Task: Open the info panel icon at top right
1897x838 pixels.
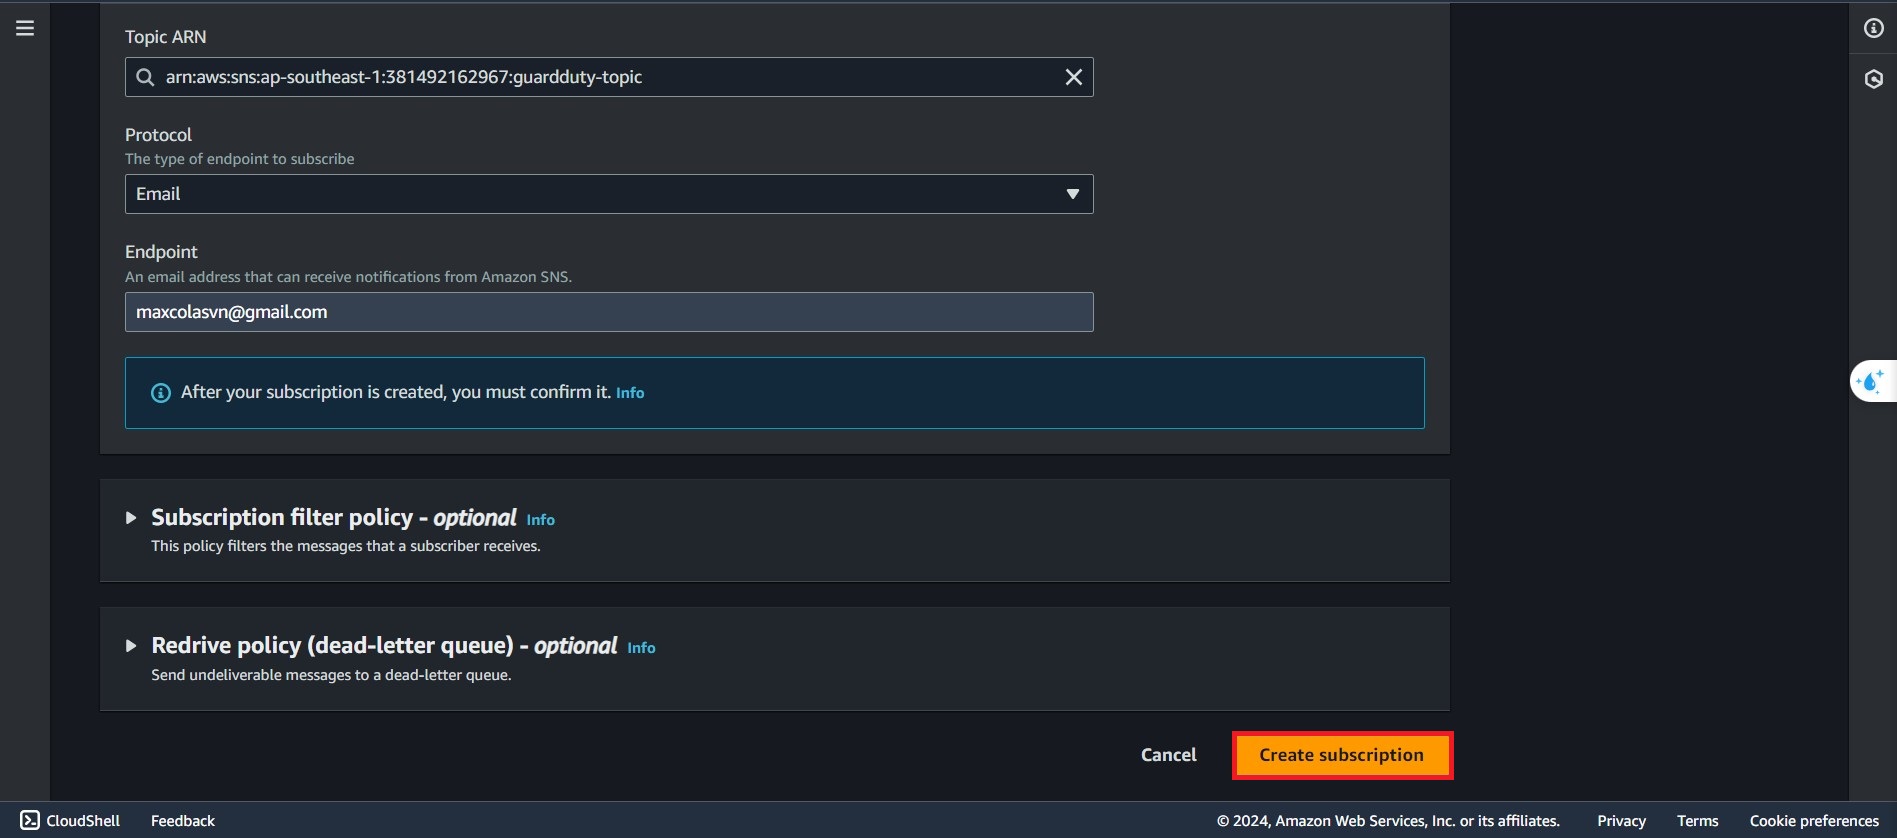Action: [x=1873, y=28]
